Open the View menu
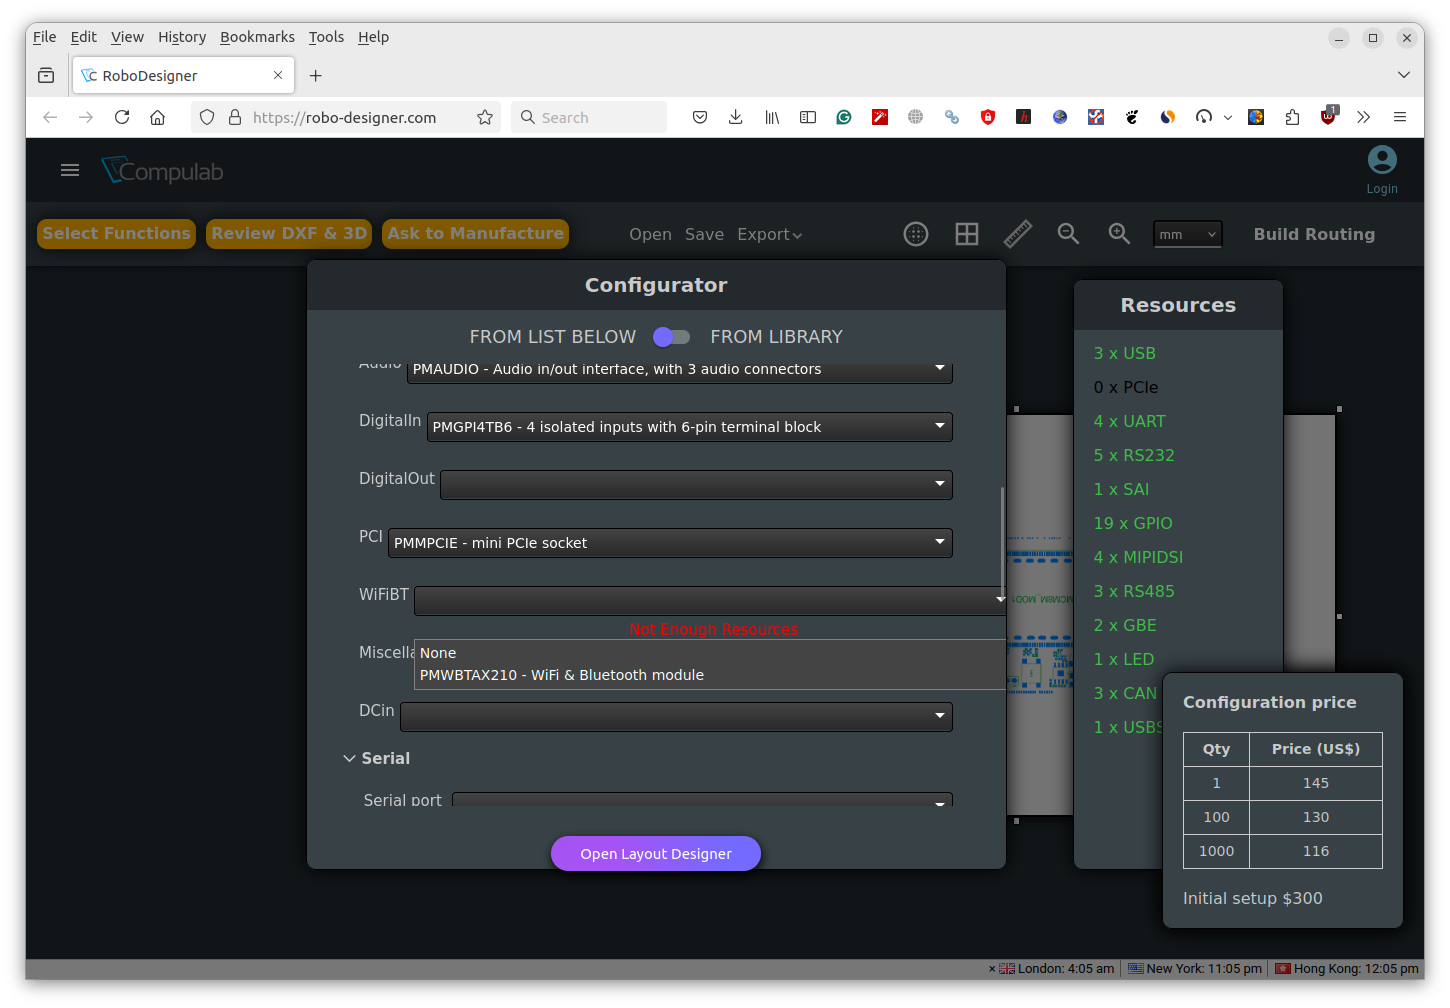 (127, 37)
